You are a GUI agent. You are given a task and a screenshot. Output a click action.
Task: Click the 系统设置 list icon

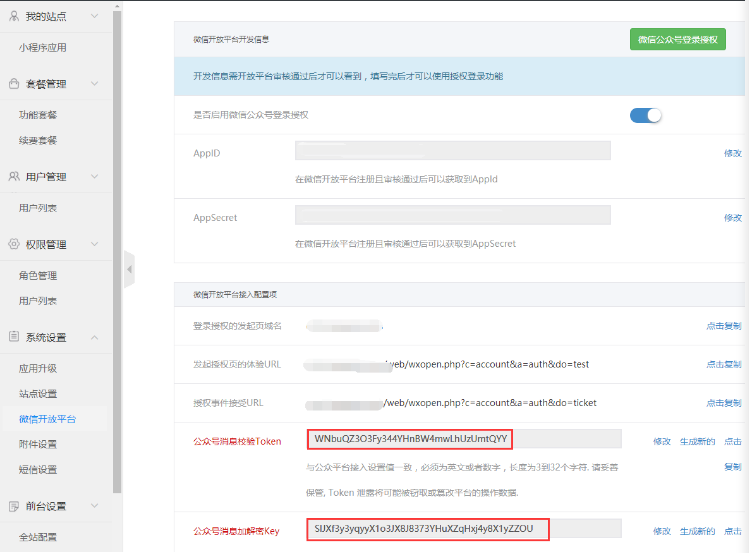[x=14, y=337]
